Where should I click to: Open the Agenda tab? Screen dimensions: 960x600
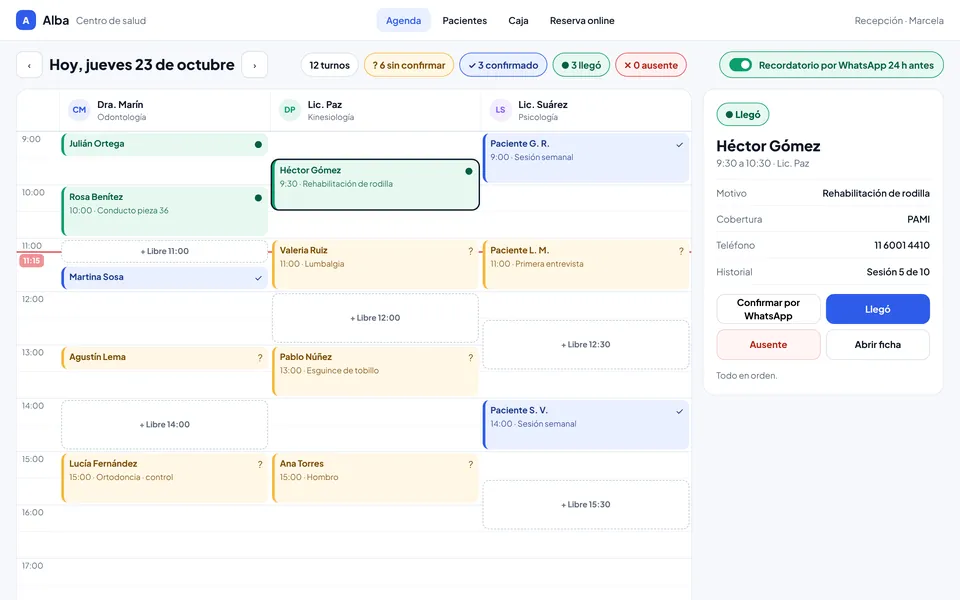tap(403, 20)
